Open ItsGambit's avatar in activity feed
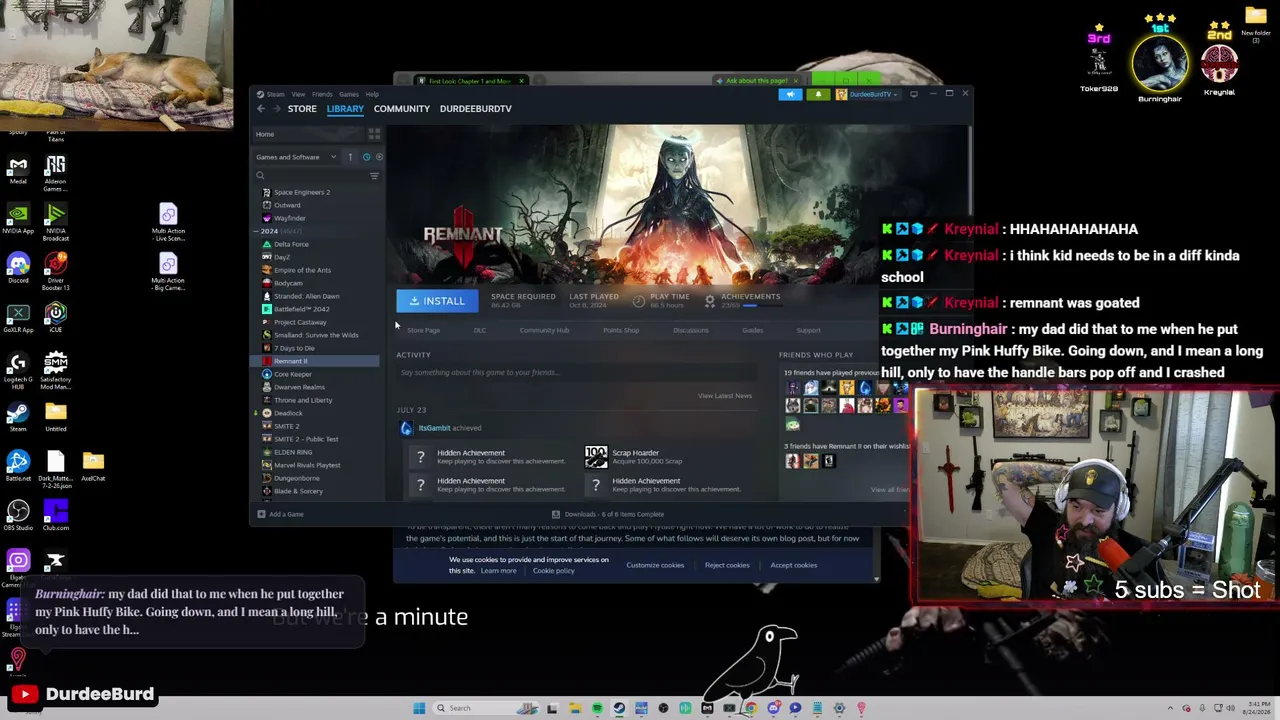The width and height of the screenshot is (1280, 720). point(406,428)
